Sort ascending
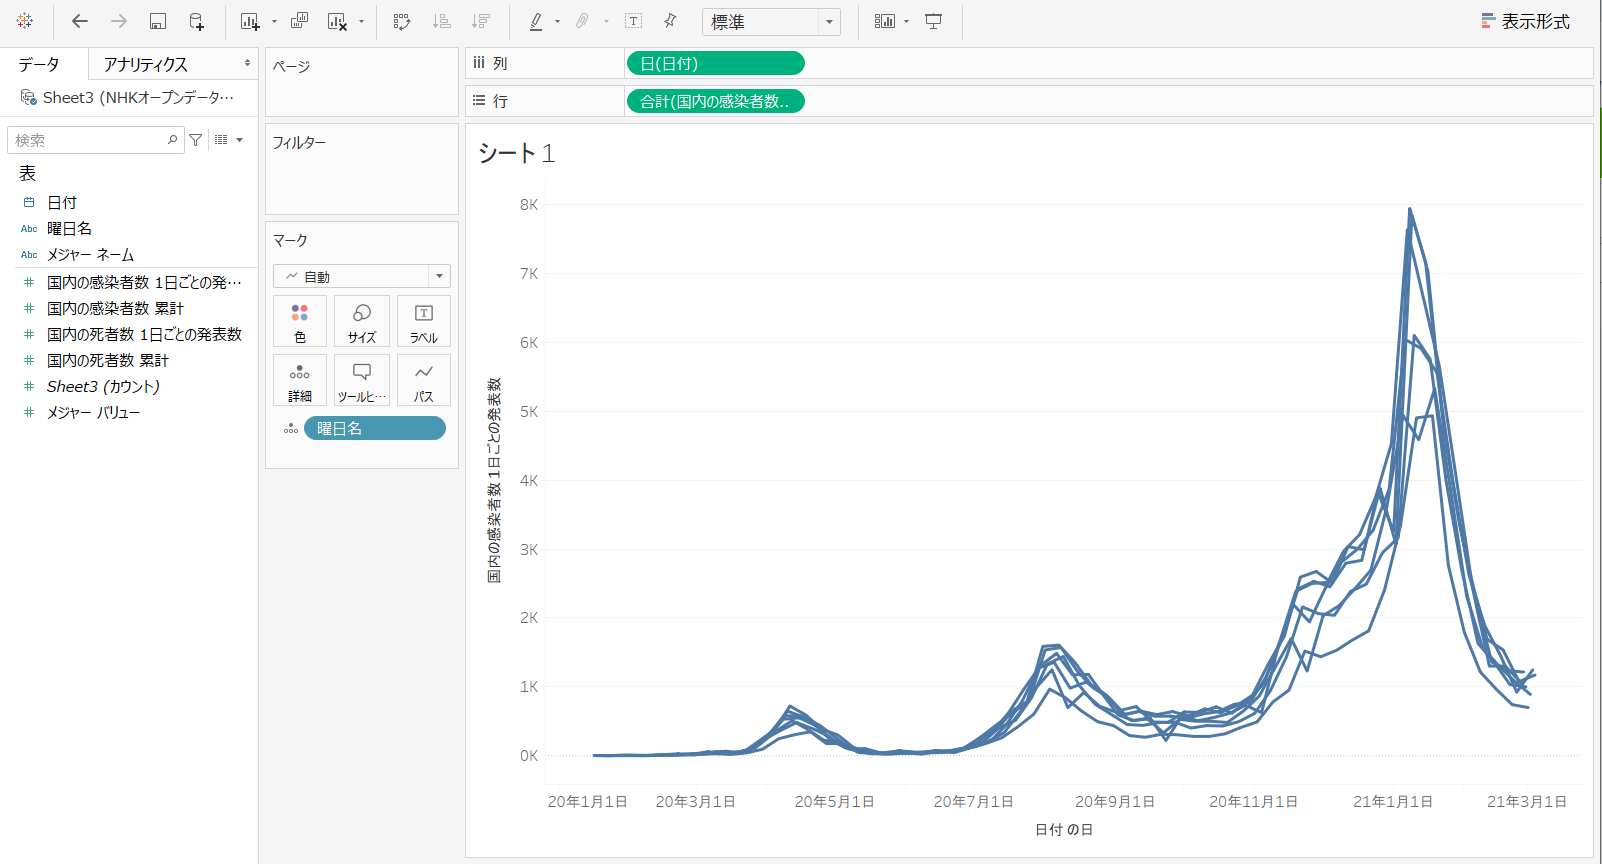This screenshot has width=1602, height=864. 441,21
